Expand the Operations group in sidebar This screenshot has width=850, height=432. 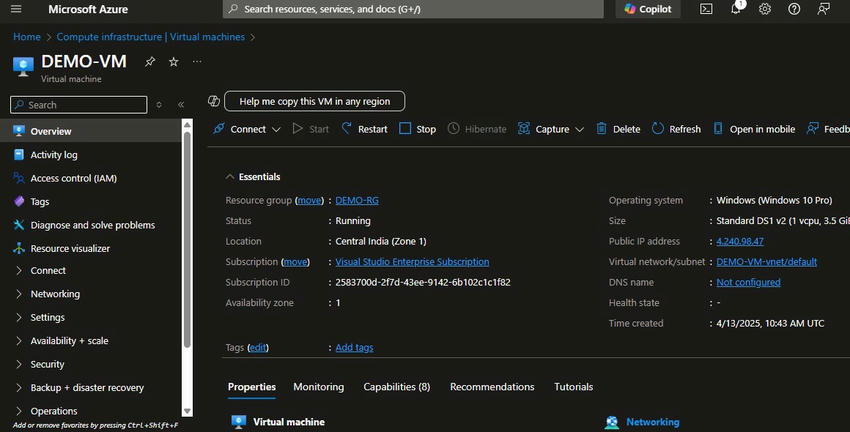click(19, 411)
